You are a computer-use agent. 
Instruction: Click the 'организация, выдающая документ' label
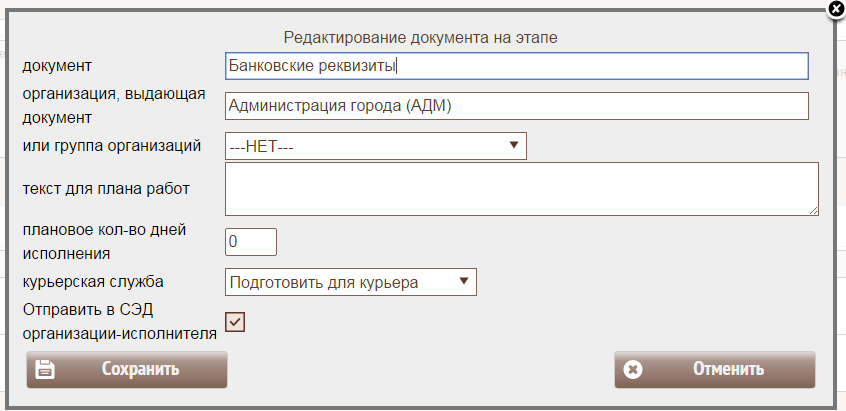pos(113,105)
